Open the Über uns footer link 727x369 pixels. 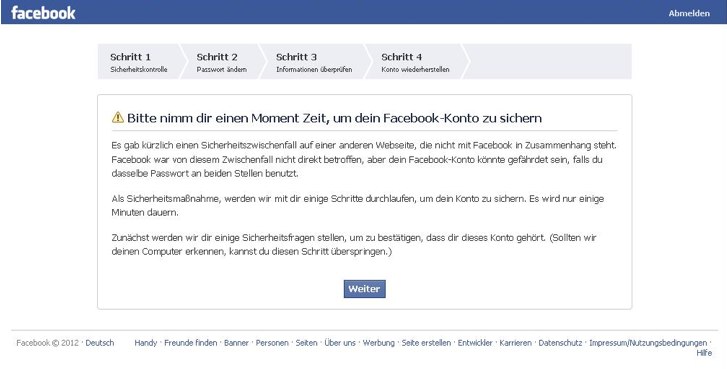pyautogui.click(x=340, y=343)
